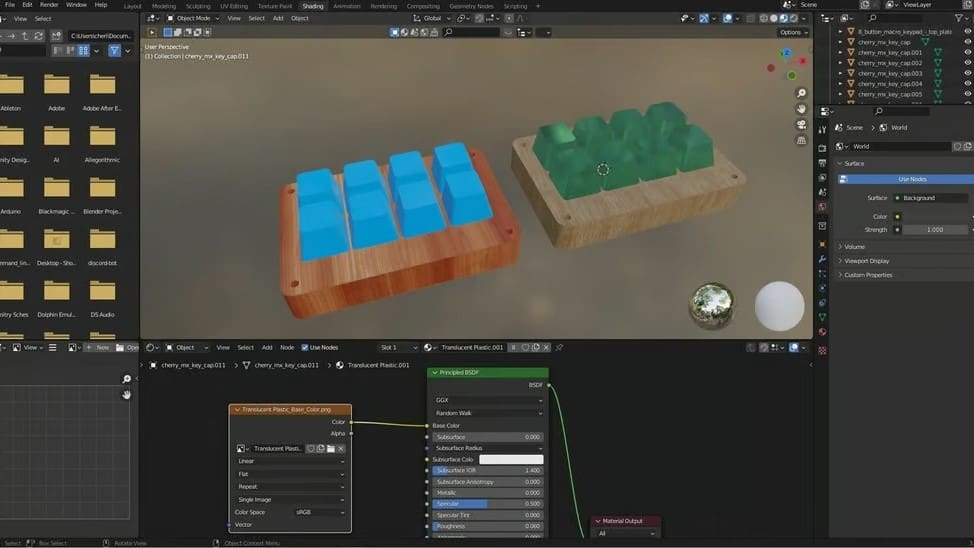Click the node editor pan hand icon
The height and width of the screenshot is (548, 974).
pos(127,395)
